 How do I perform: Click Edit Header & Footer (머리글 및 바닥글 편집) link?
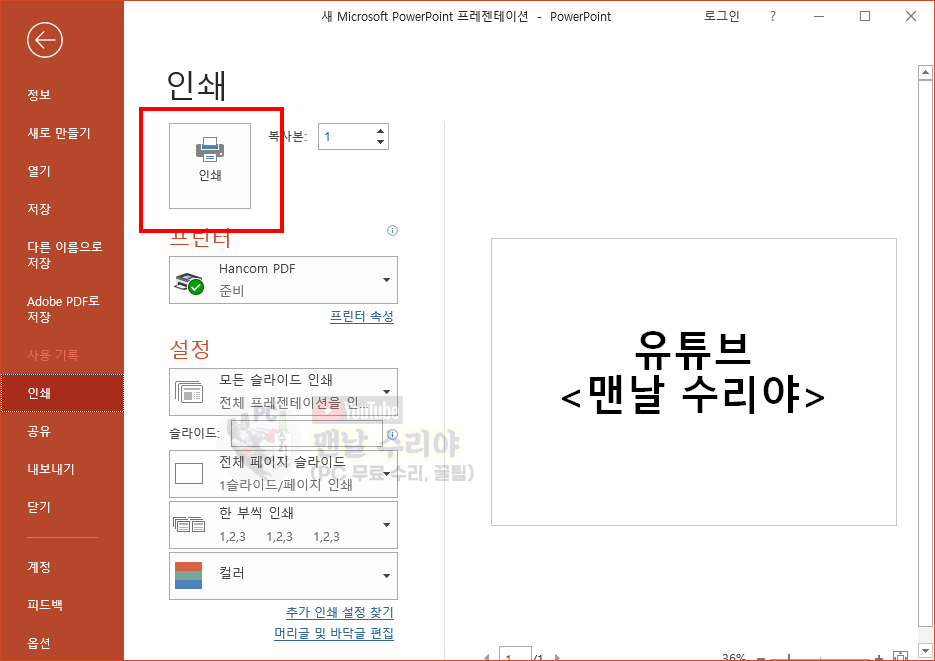coord(334,633)
